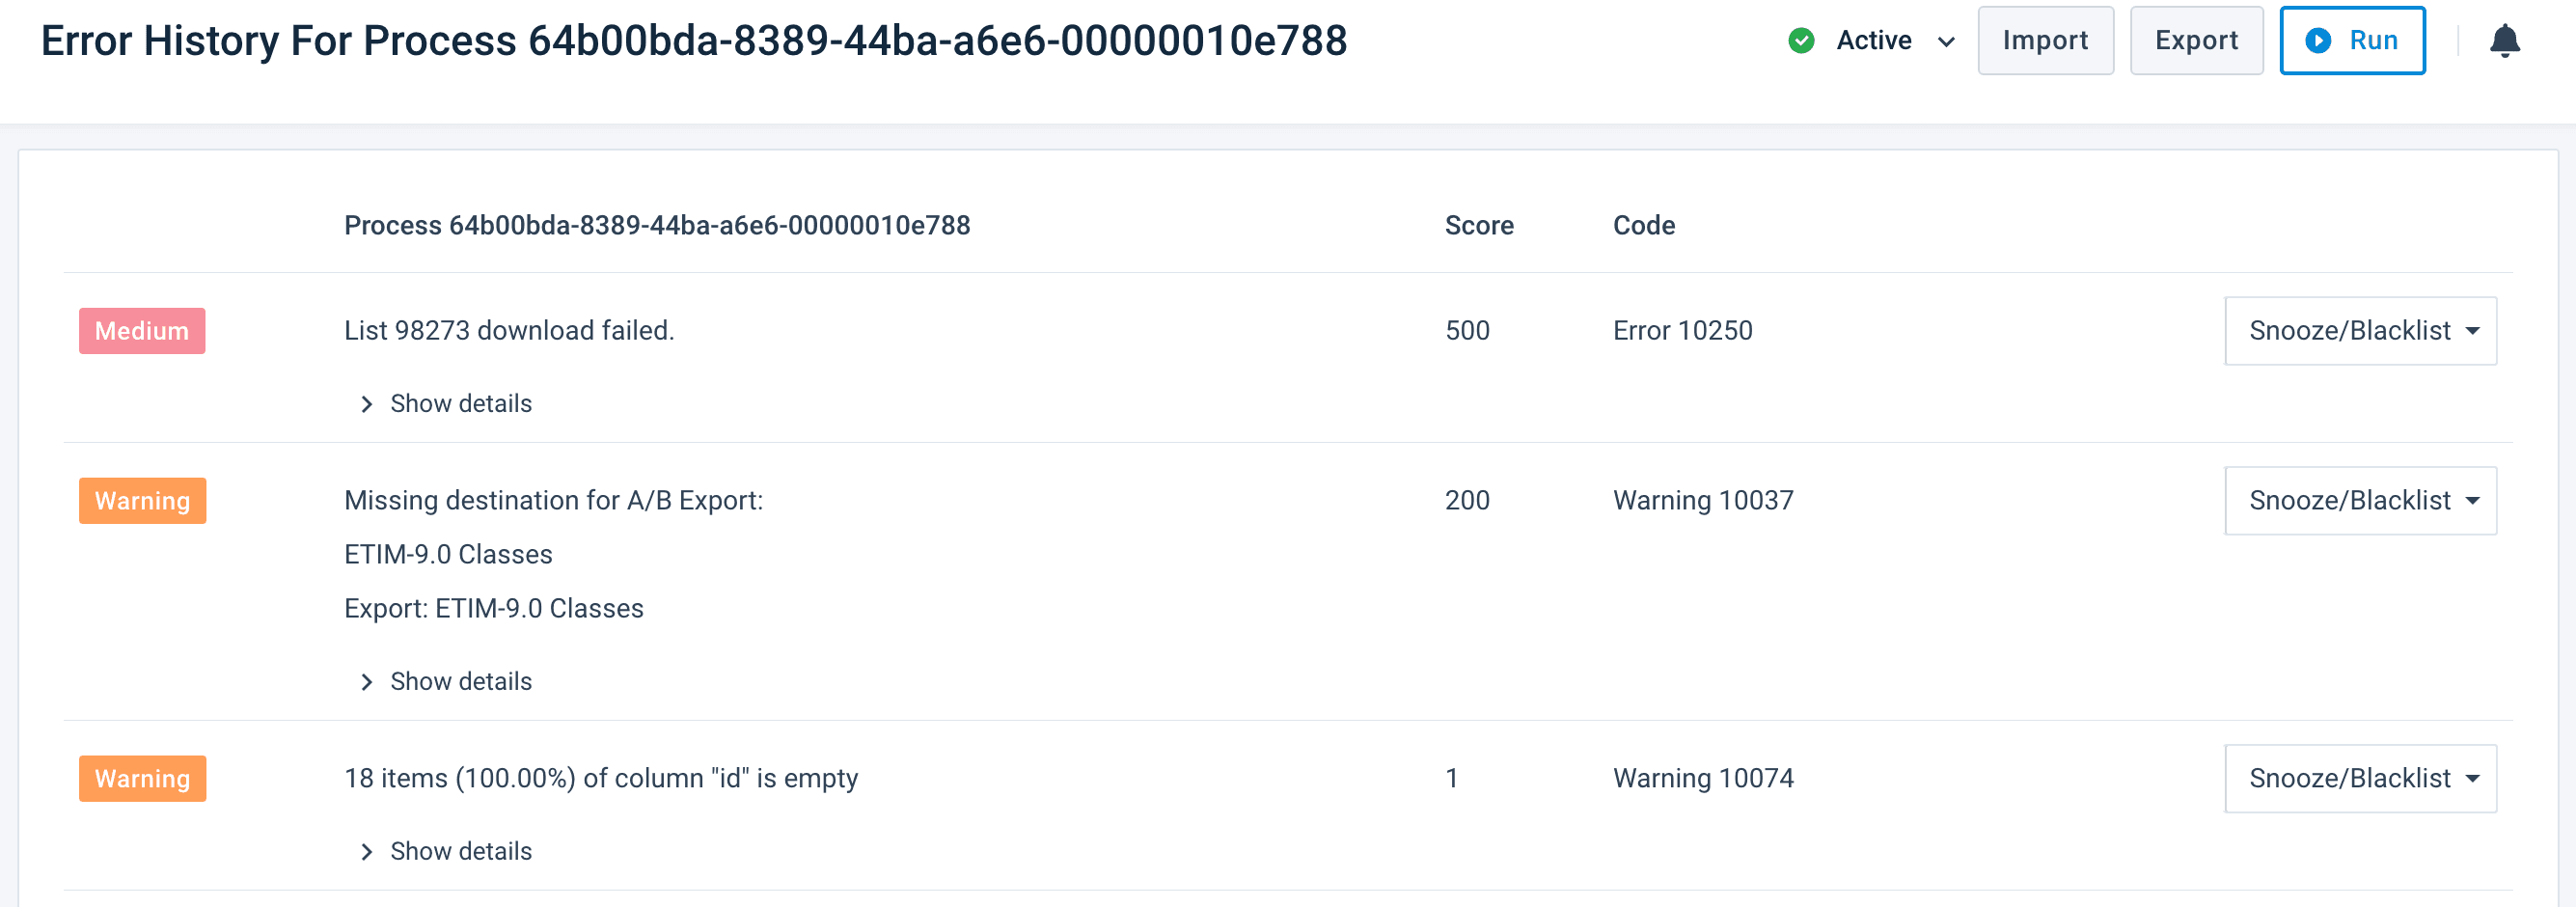This screenshot has width=2576, height=907.
Task: Expand details for Error 10250
Action: click(460, 404)
